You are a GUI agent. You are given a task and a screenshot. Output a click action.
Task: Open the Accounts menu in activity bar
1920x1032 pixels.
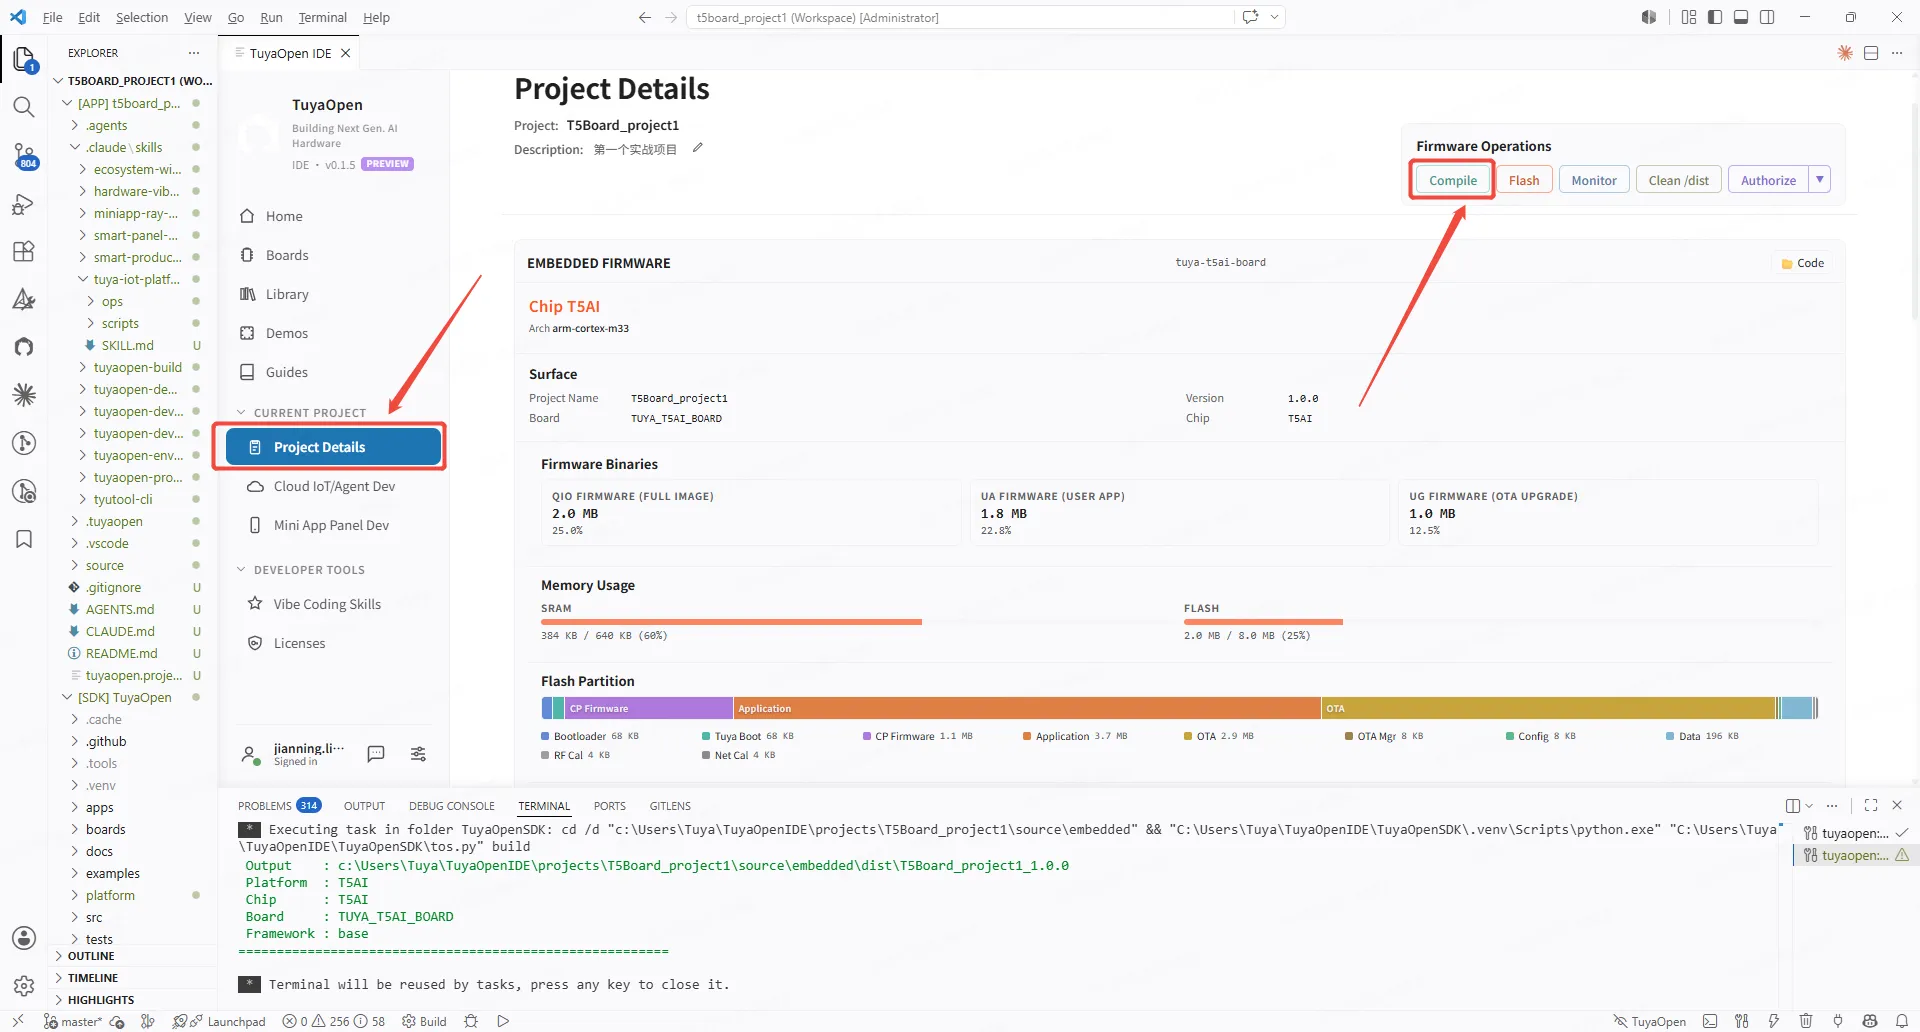tap(24, 938)
